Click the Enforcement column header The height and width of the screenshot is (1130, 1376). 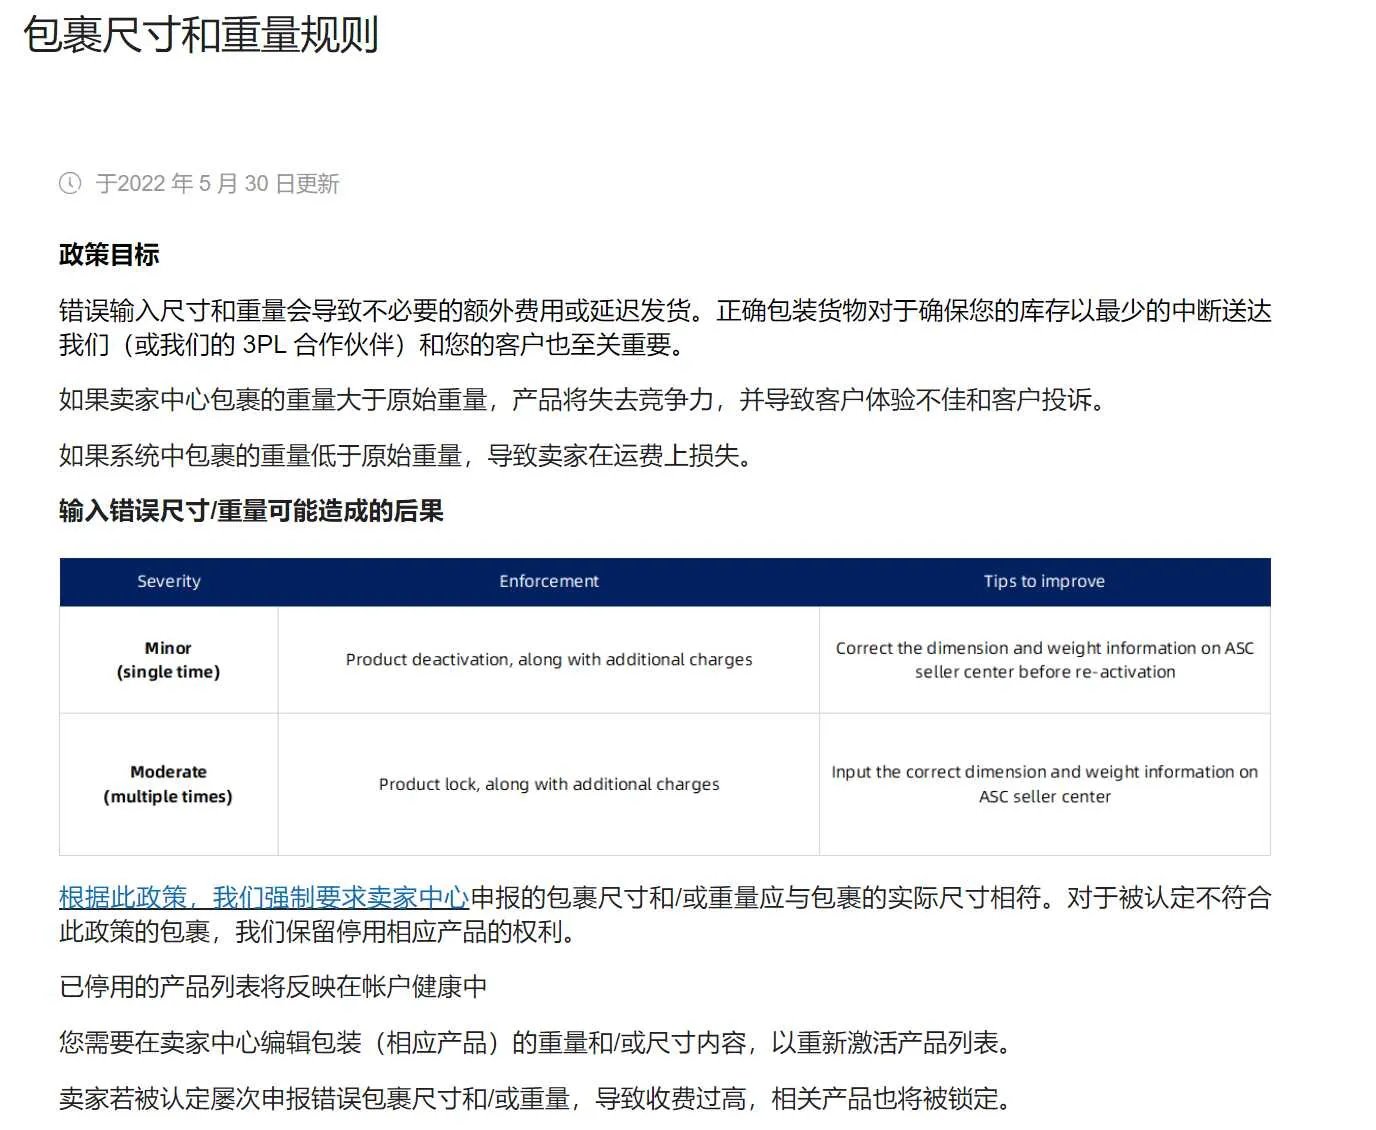(x=548, y=581)
